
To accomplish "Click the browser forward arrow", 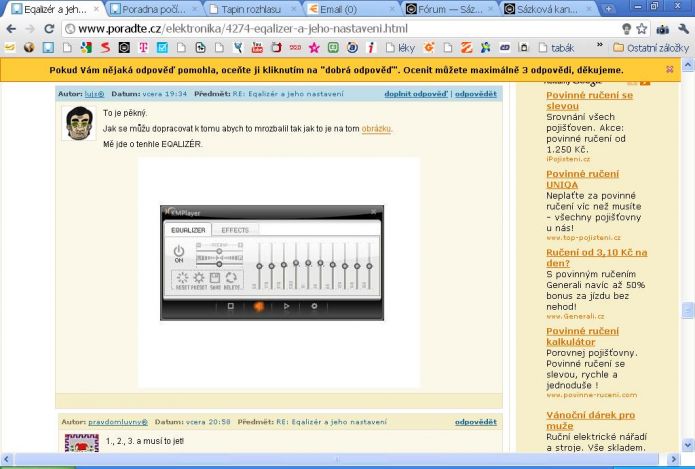I will (30, 29).
